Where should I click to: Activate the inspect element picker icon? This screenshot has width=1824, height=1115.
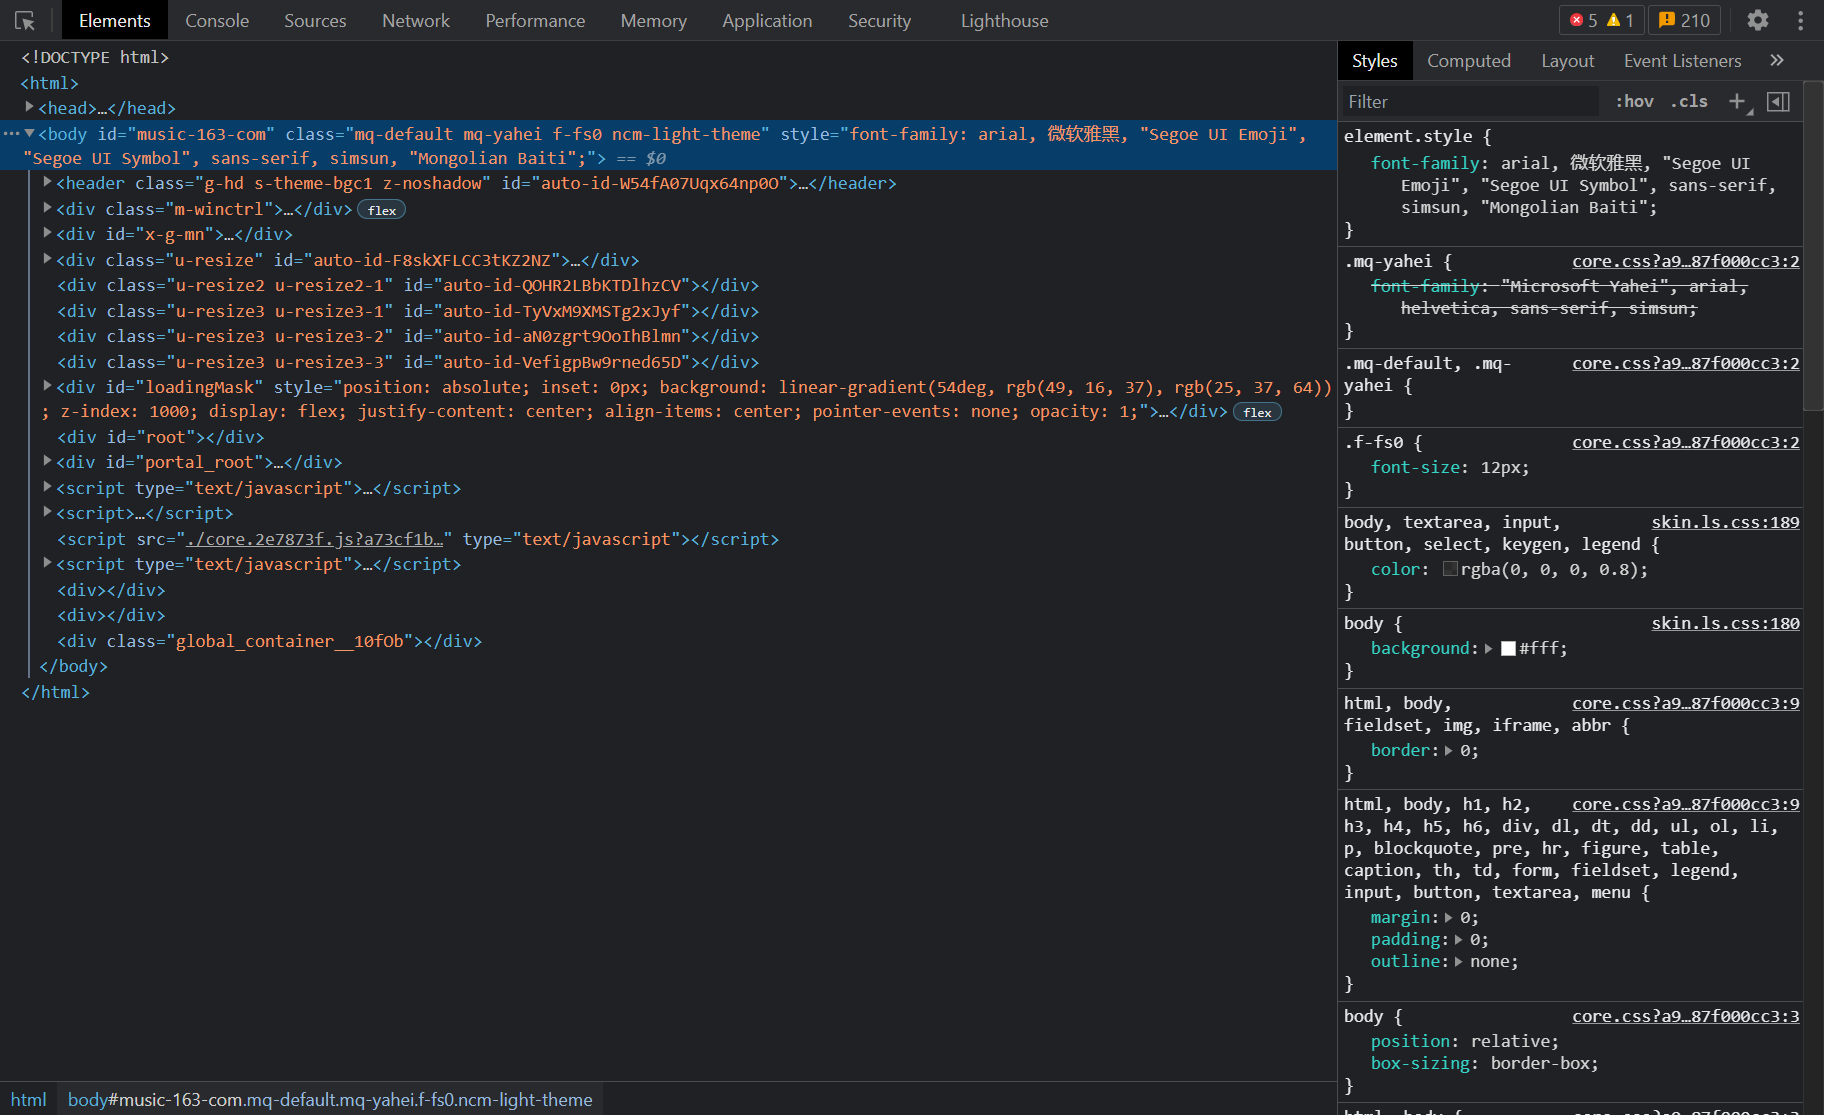[x=25, y=20]
